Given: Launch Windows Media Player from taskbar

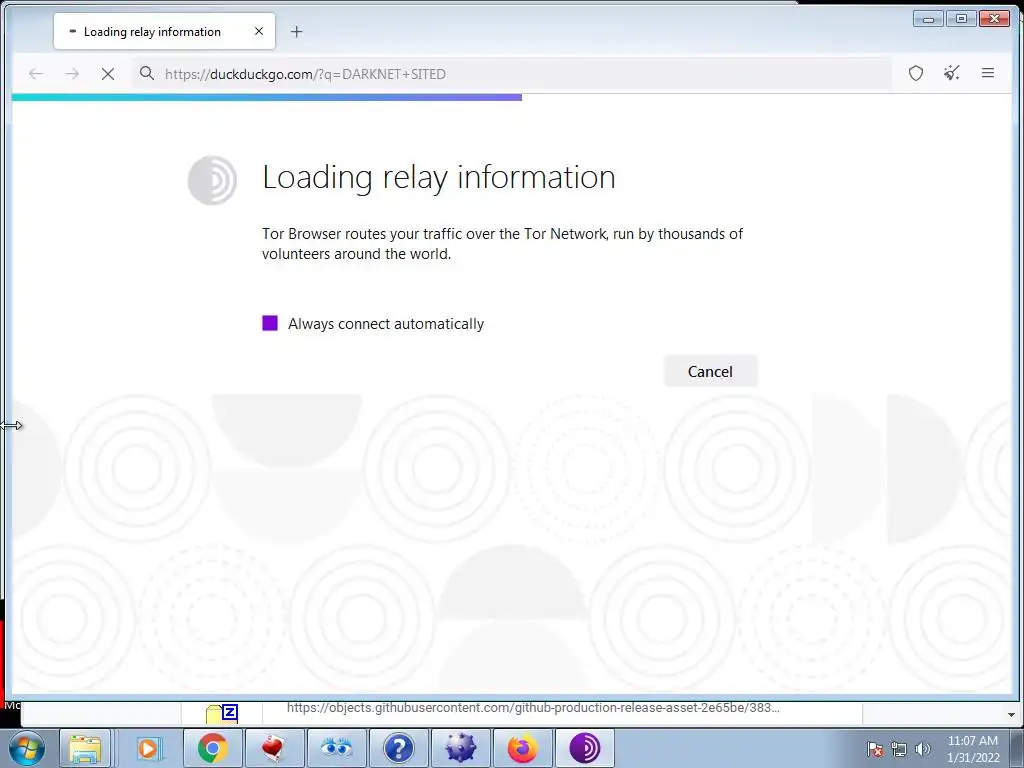Looking at the screenshot, I should pos(150,748).
